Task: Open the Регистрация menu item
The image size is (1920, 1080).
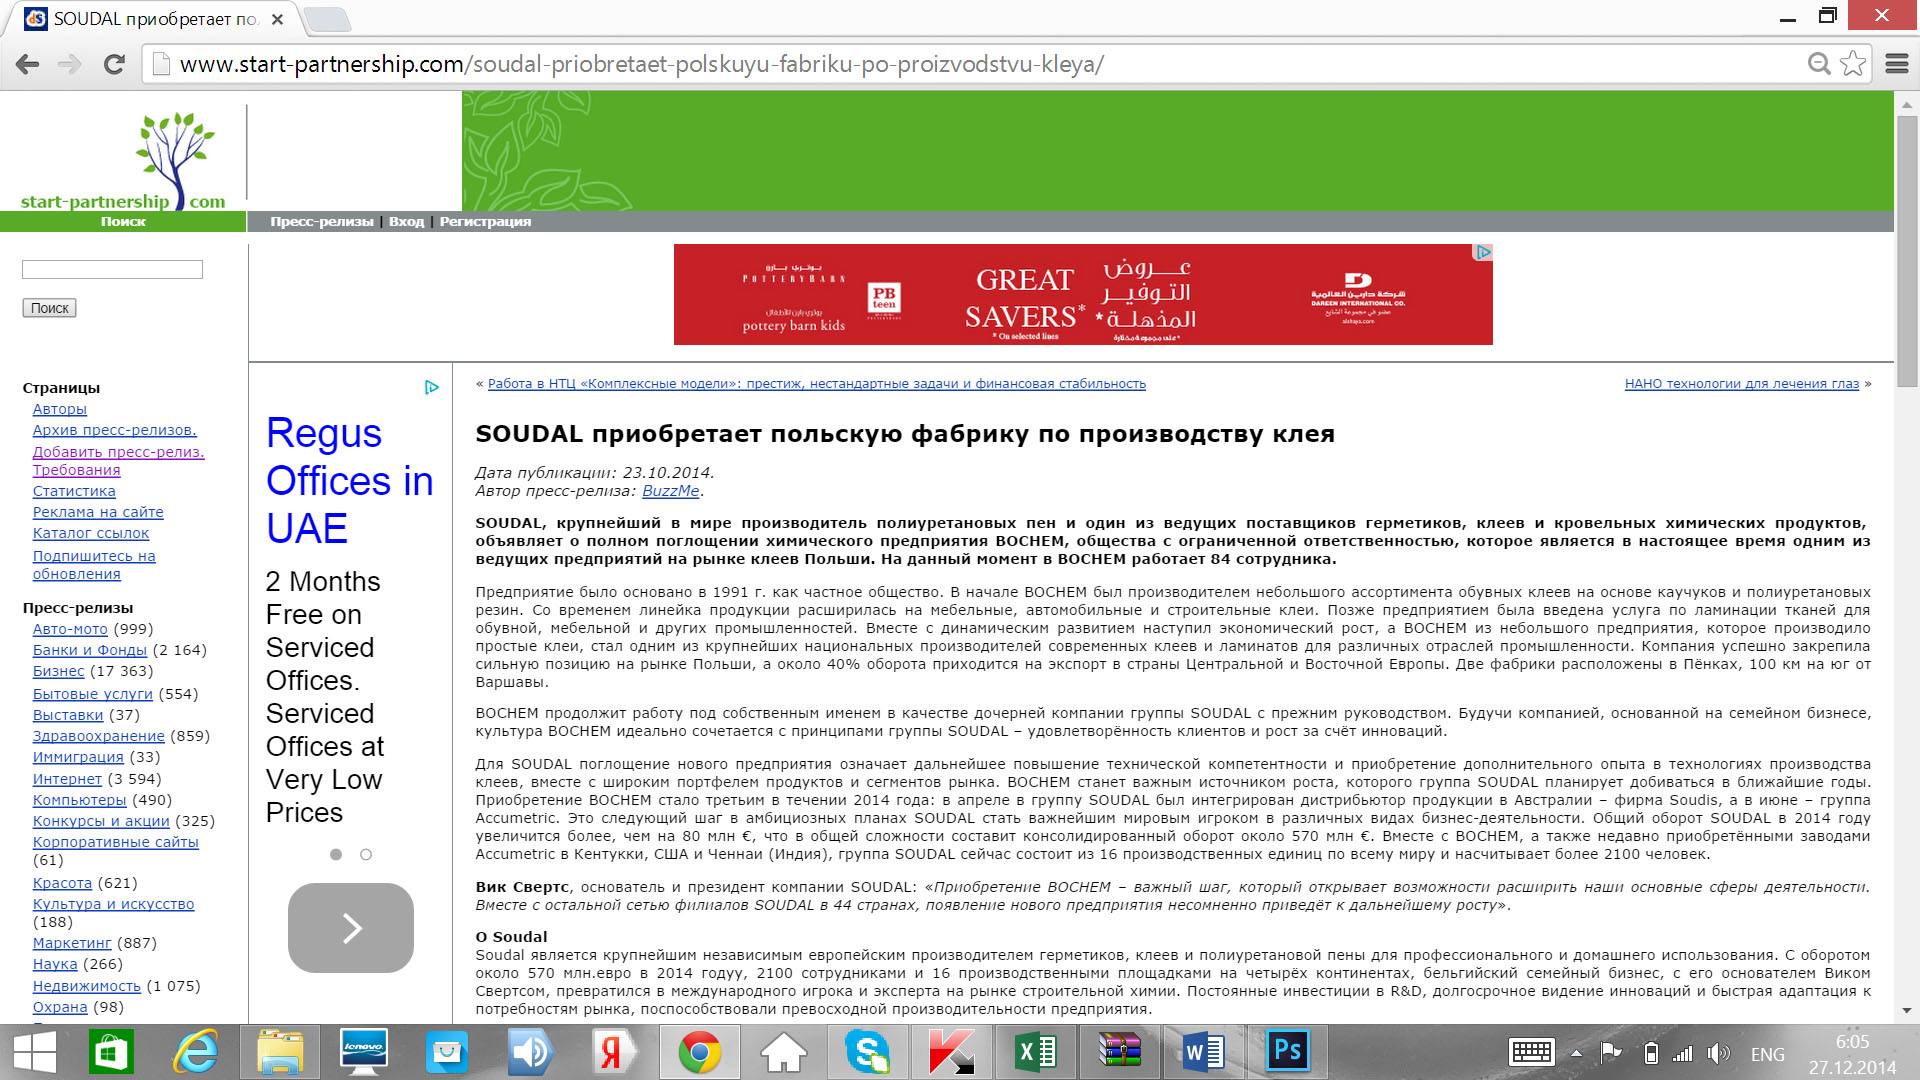Action: click(485, 222)
